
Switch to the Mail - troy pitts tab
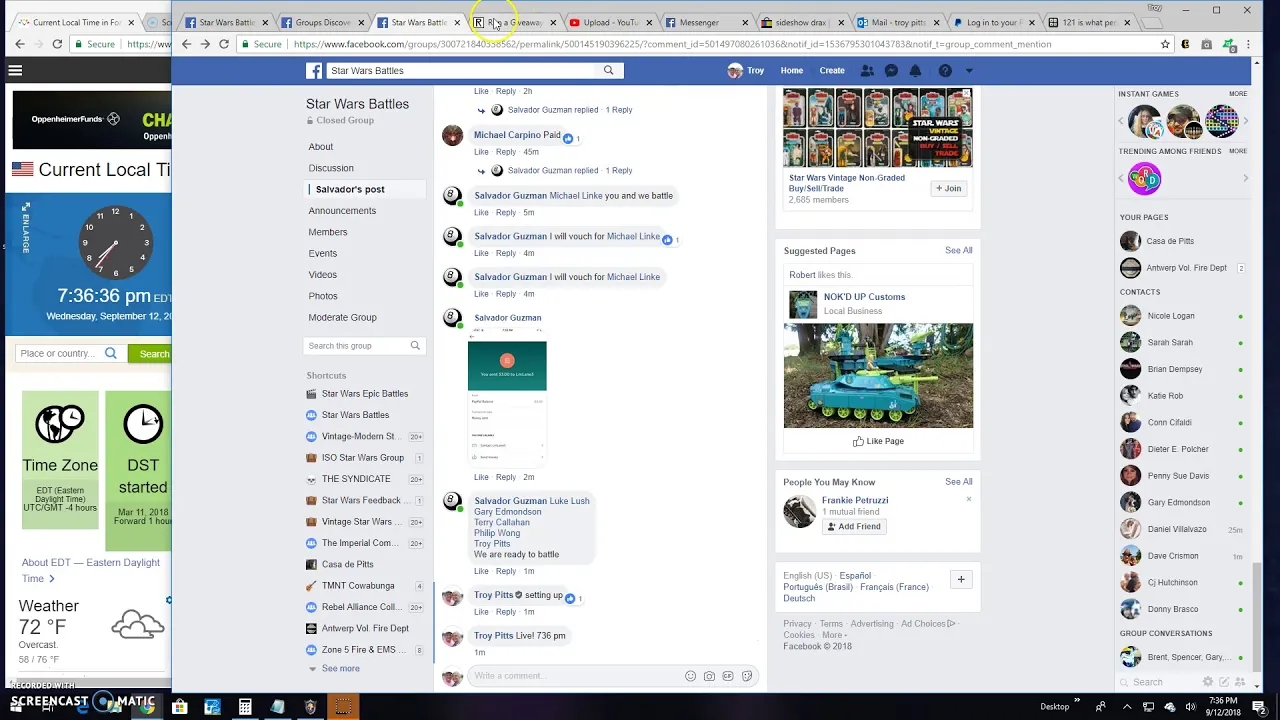(898, 22)
